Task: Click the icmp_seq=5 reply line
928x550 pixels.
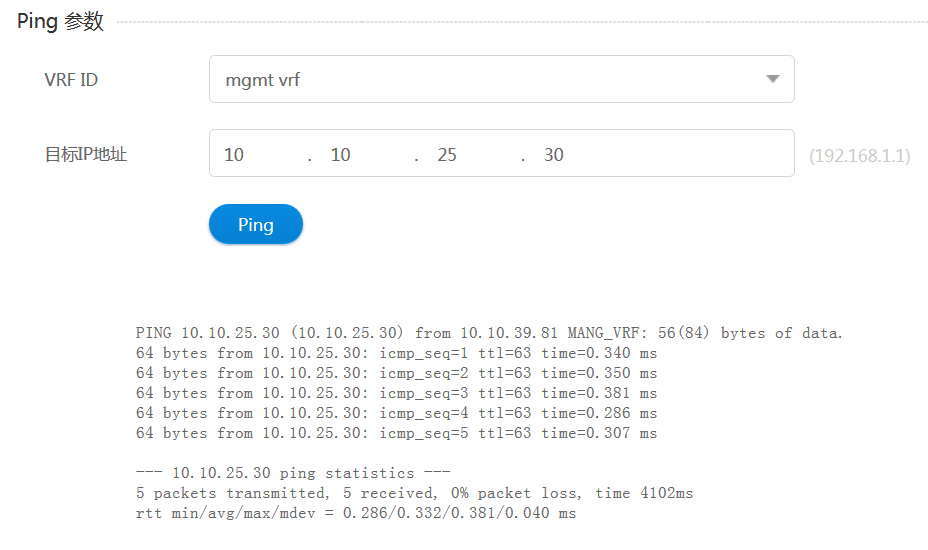Action: tap(397, 433)
